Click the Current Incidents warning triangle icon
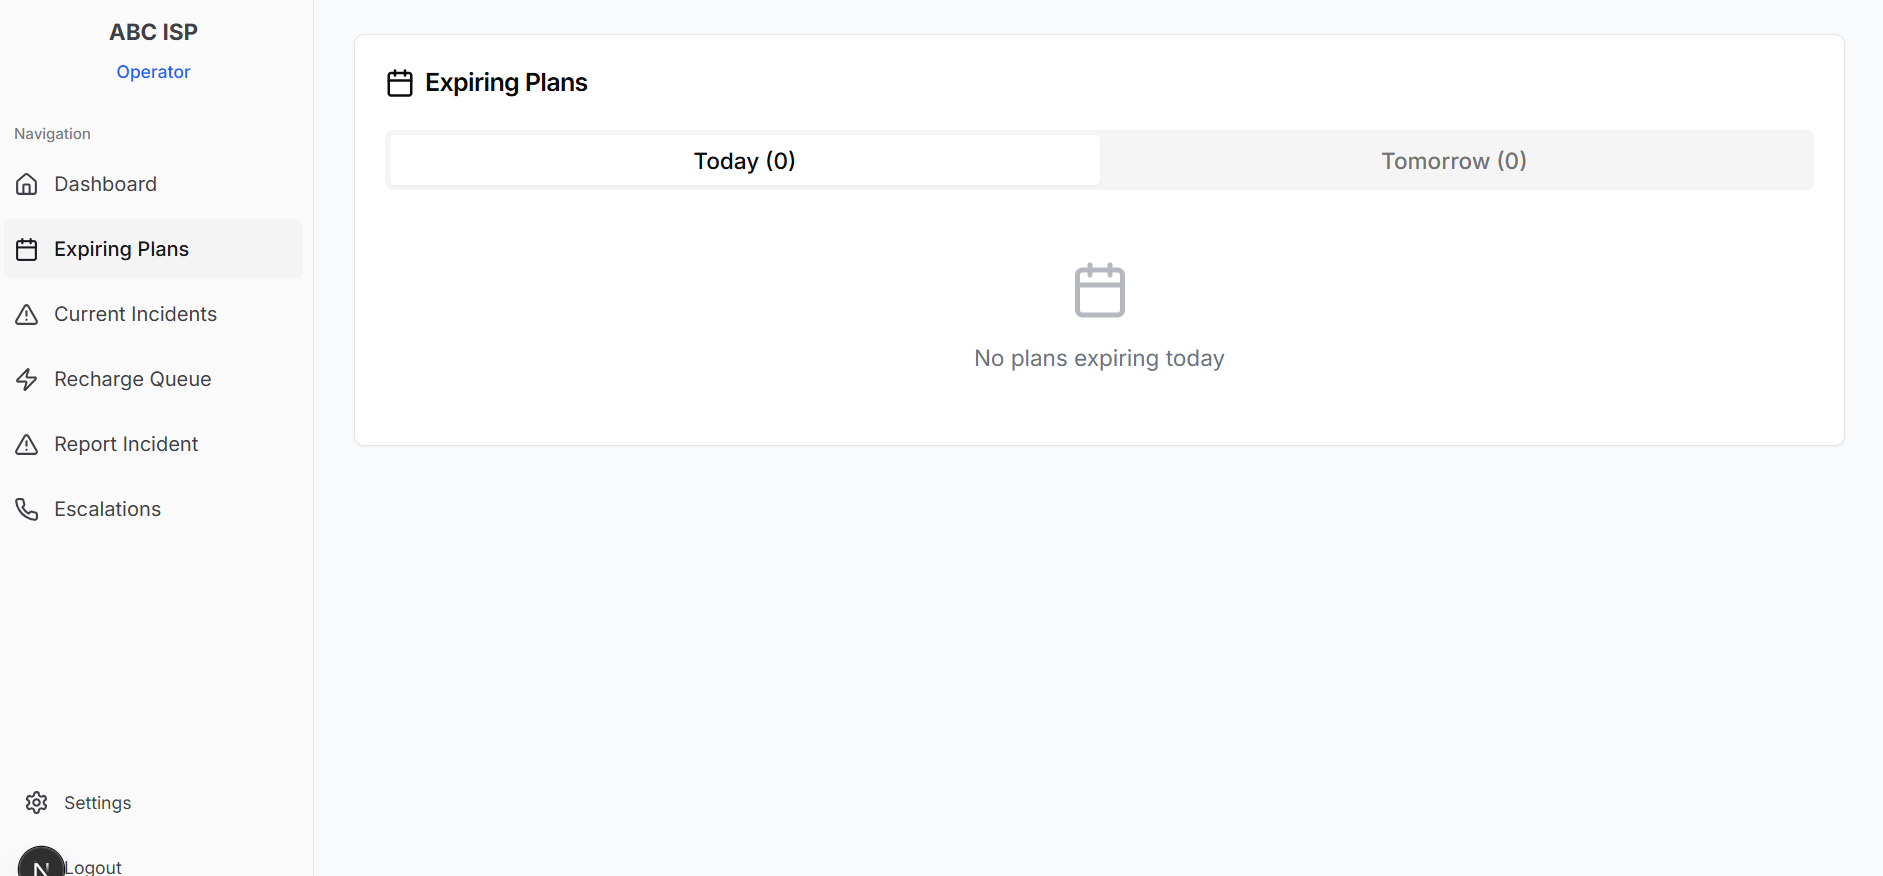Viewport: 1883px width, 876px height. pyautogui.click(x=27, y=314)
